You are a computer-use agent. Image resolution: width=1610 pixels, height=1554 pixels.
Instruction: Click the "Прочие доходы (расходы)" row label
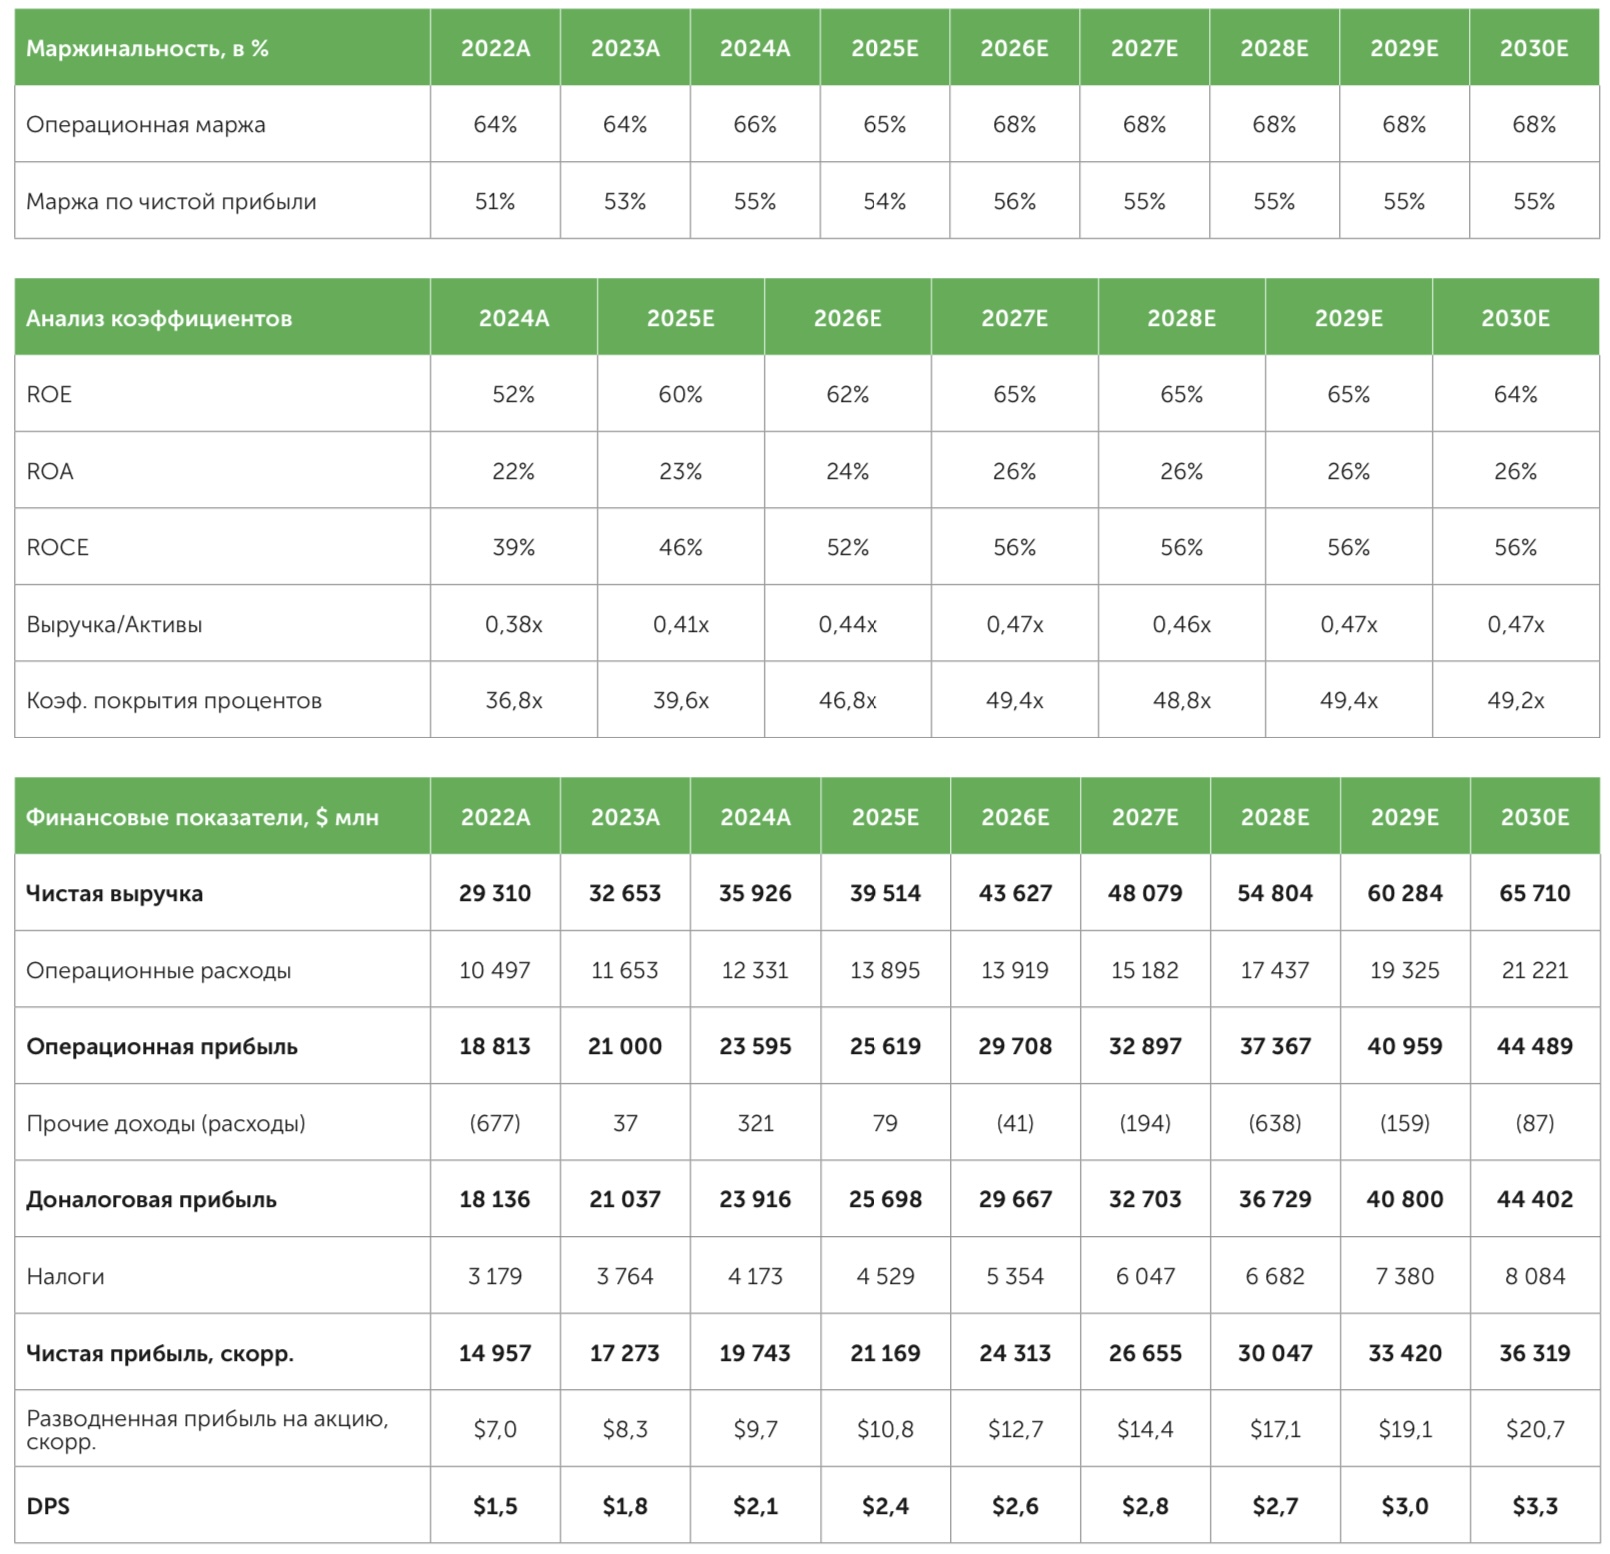pos(166,1124)
